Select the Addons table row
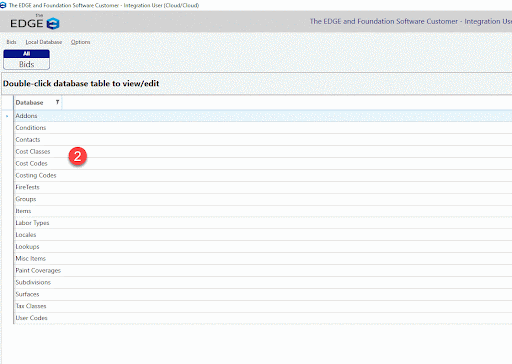The image size is (512, 364). coord(263,116)
